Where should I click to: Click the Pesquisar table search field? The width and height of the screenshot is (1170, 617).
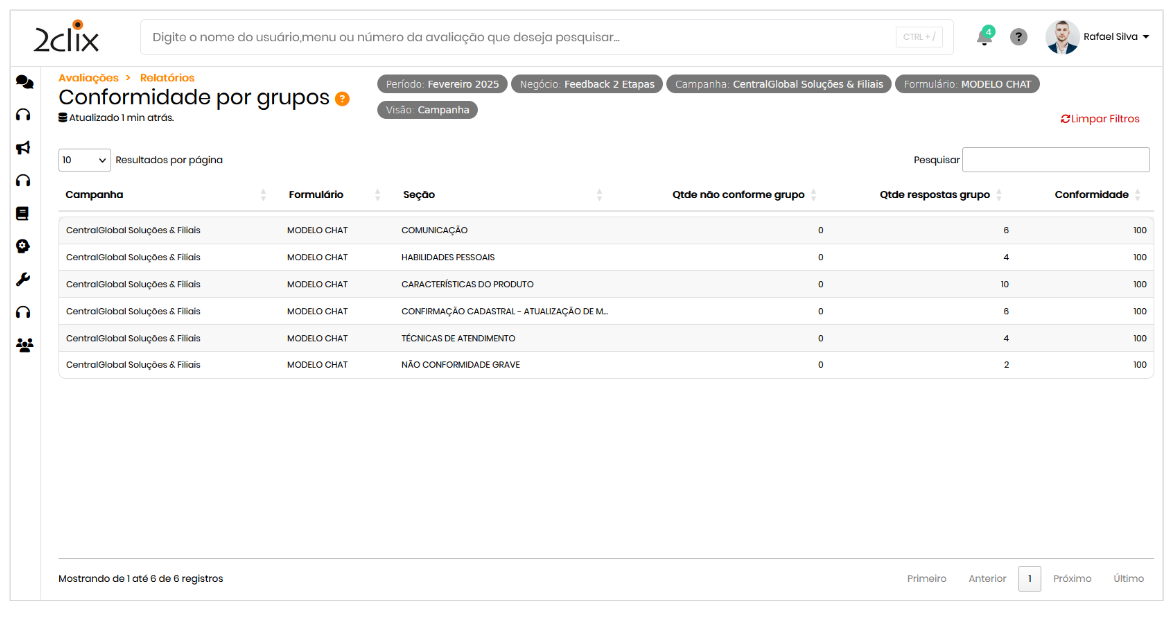tap(1055, 160)
